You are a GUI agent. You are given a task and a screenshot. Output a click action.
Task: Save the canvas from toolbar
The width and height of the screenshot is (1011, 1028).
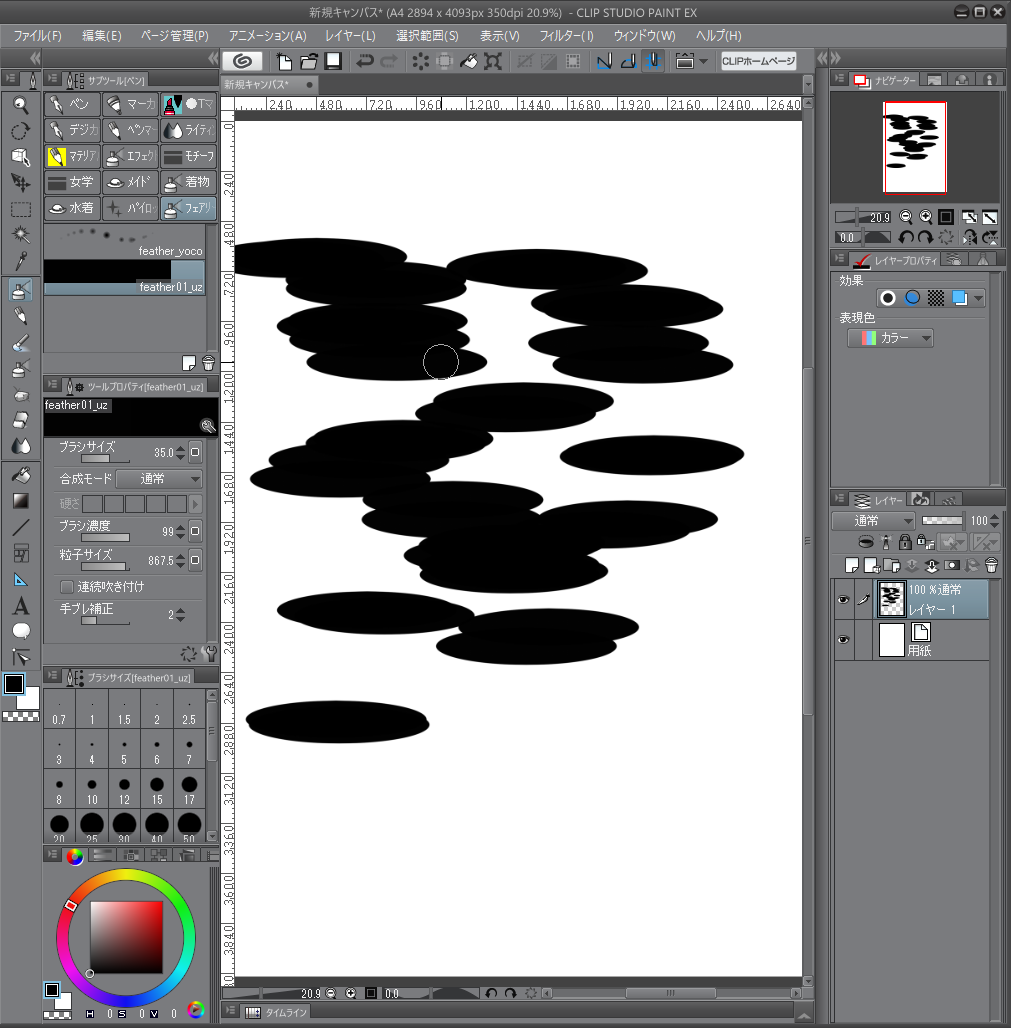333,61
